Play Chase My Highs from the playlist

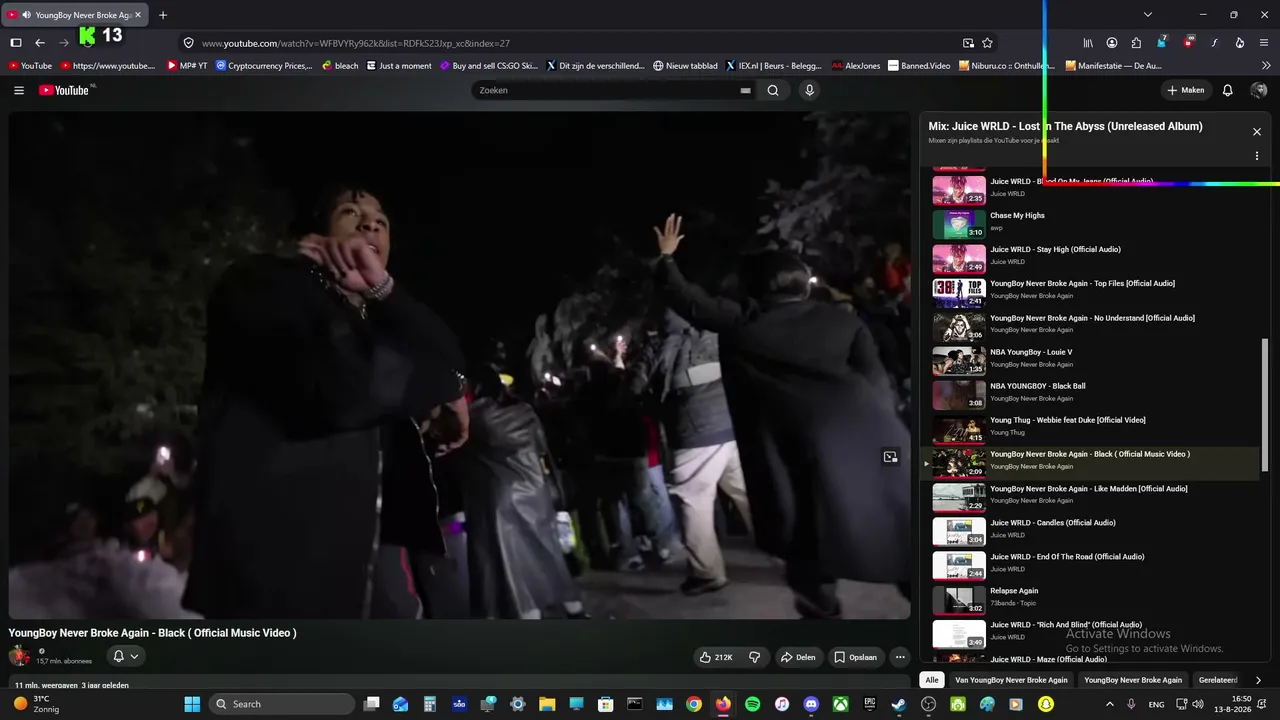(1090, 224)
